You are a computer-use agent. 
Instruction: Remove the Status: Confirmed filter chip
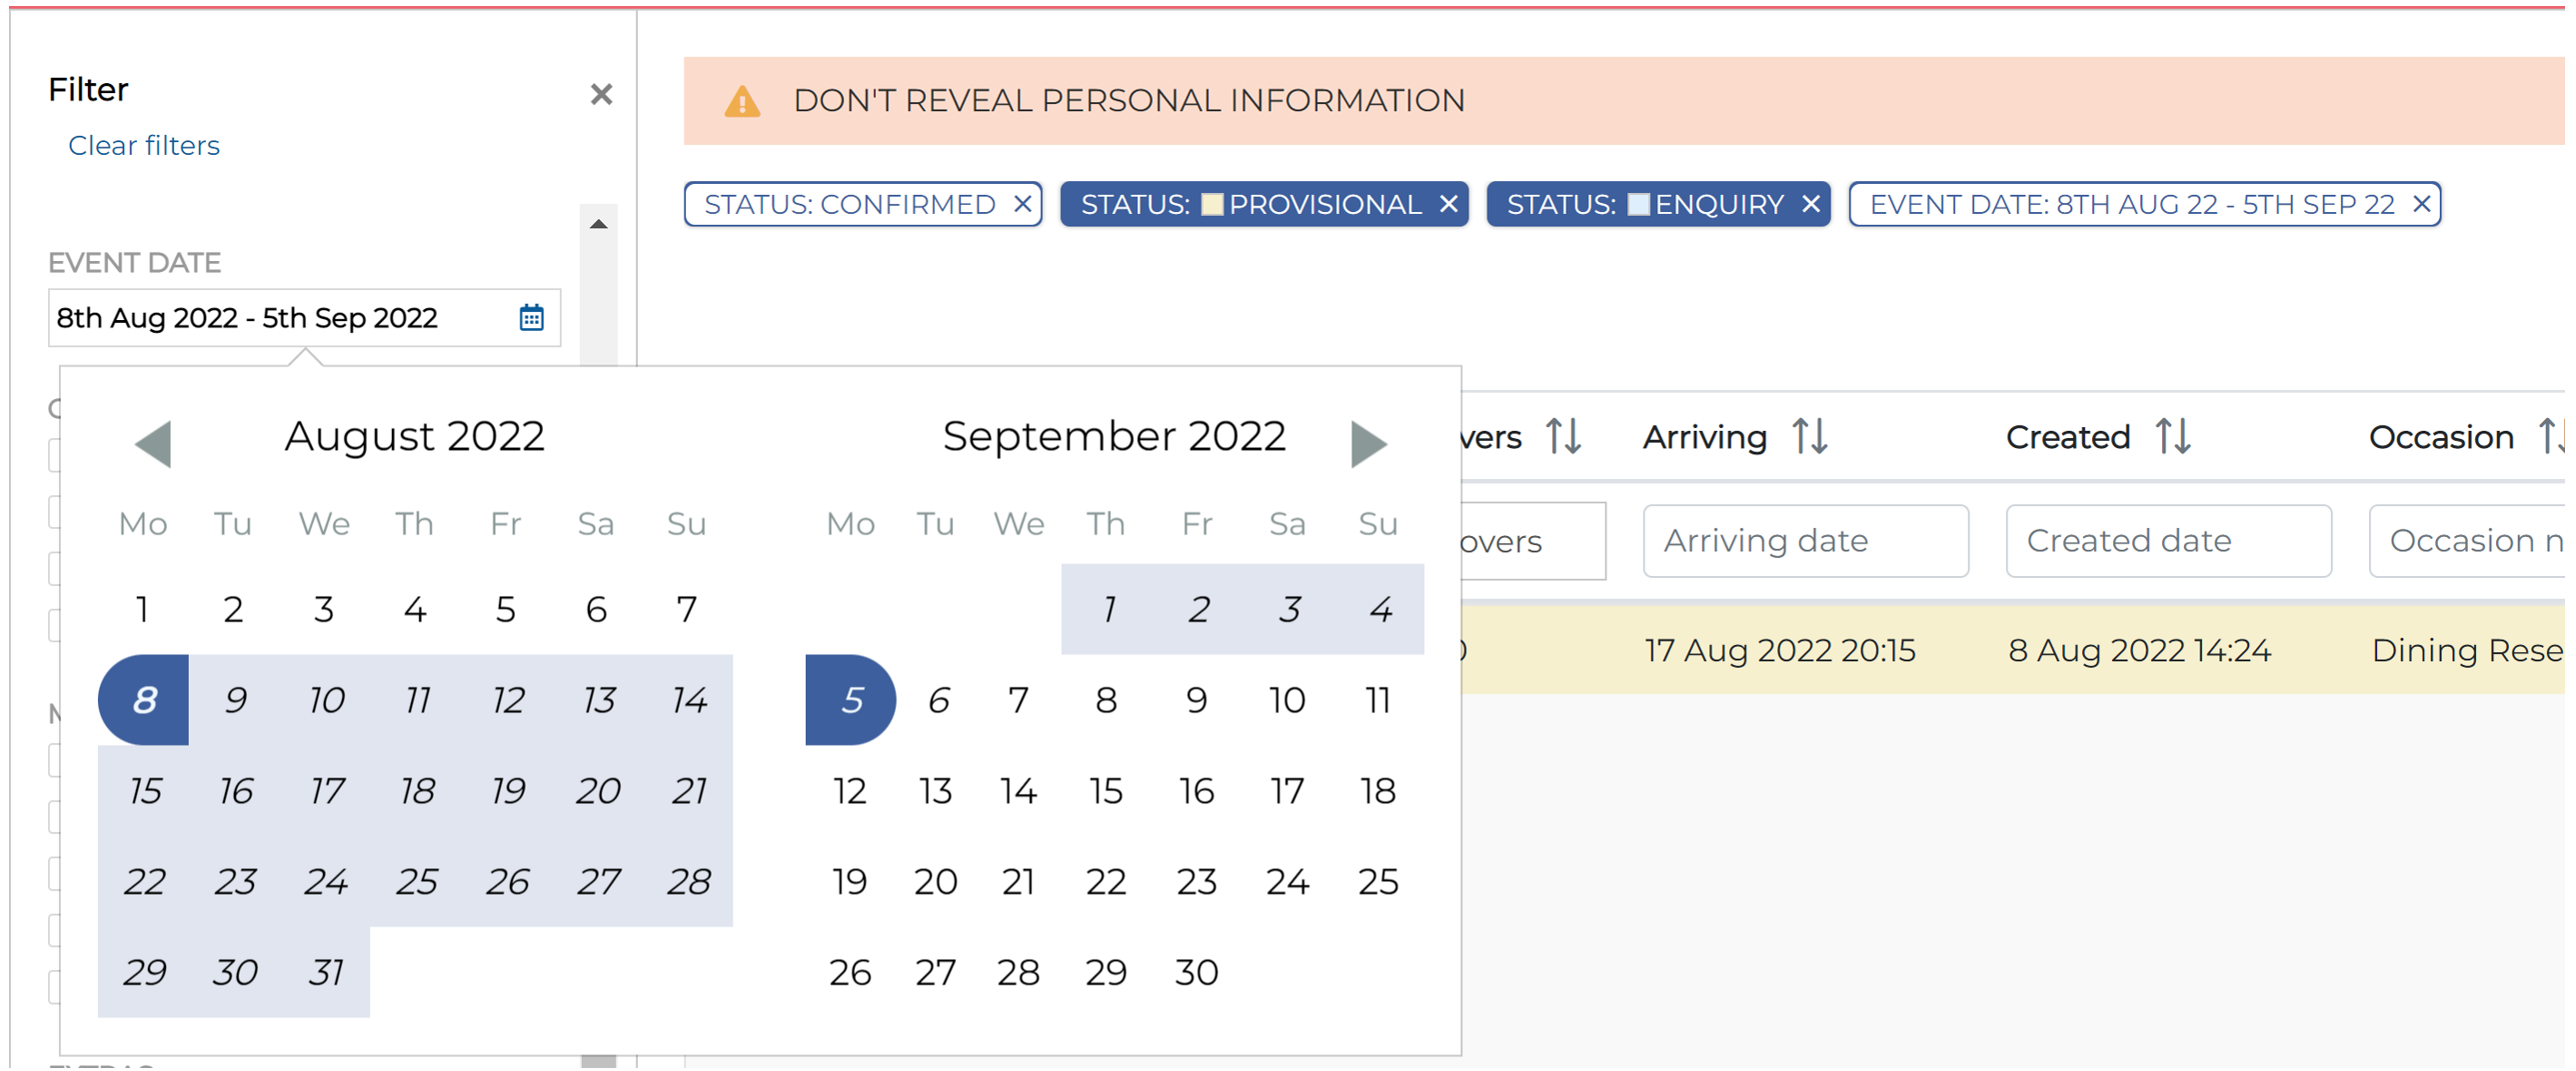point(1023,204)
